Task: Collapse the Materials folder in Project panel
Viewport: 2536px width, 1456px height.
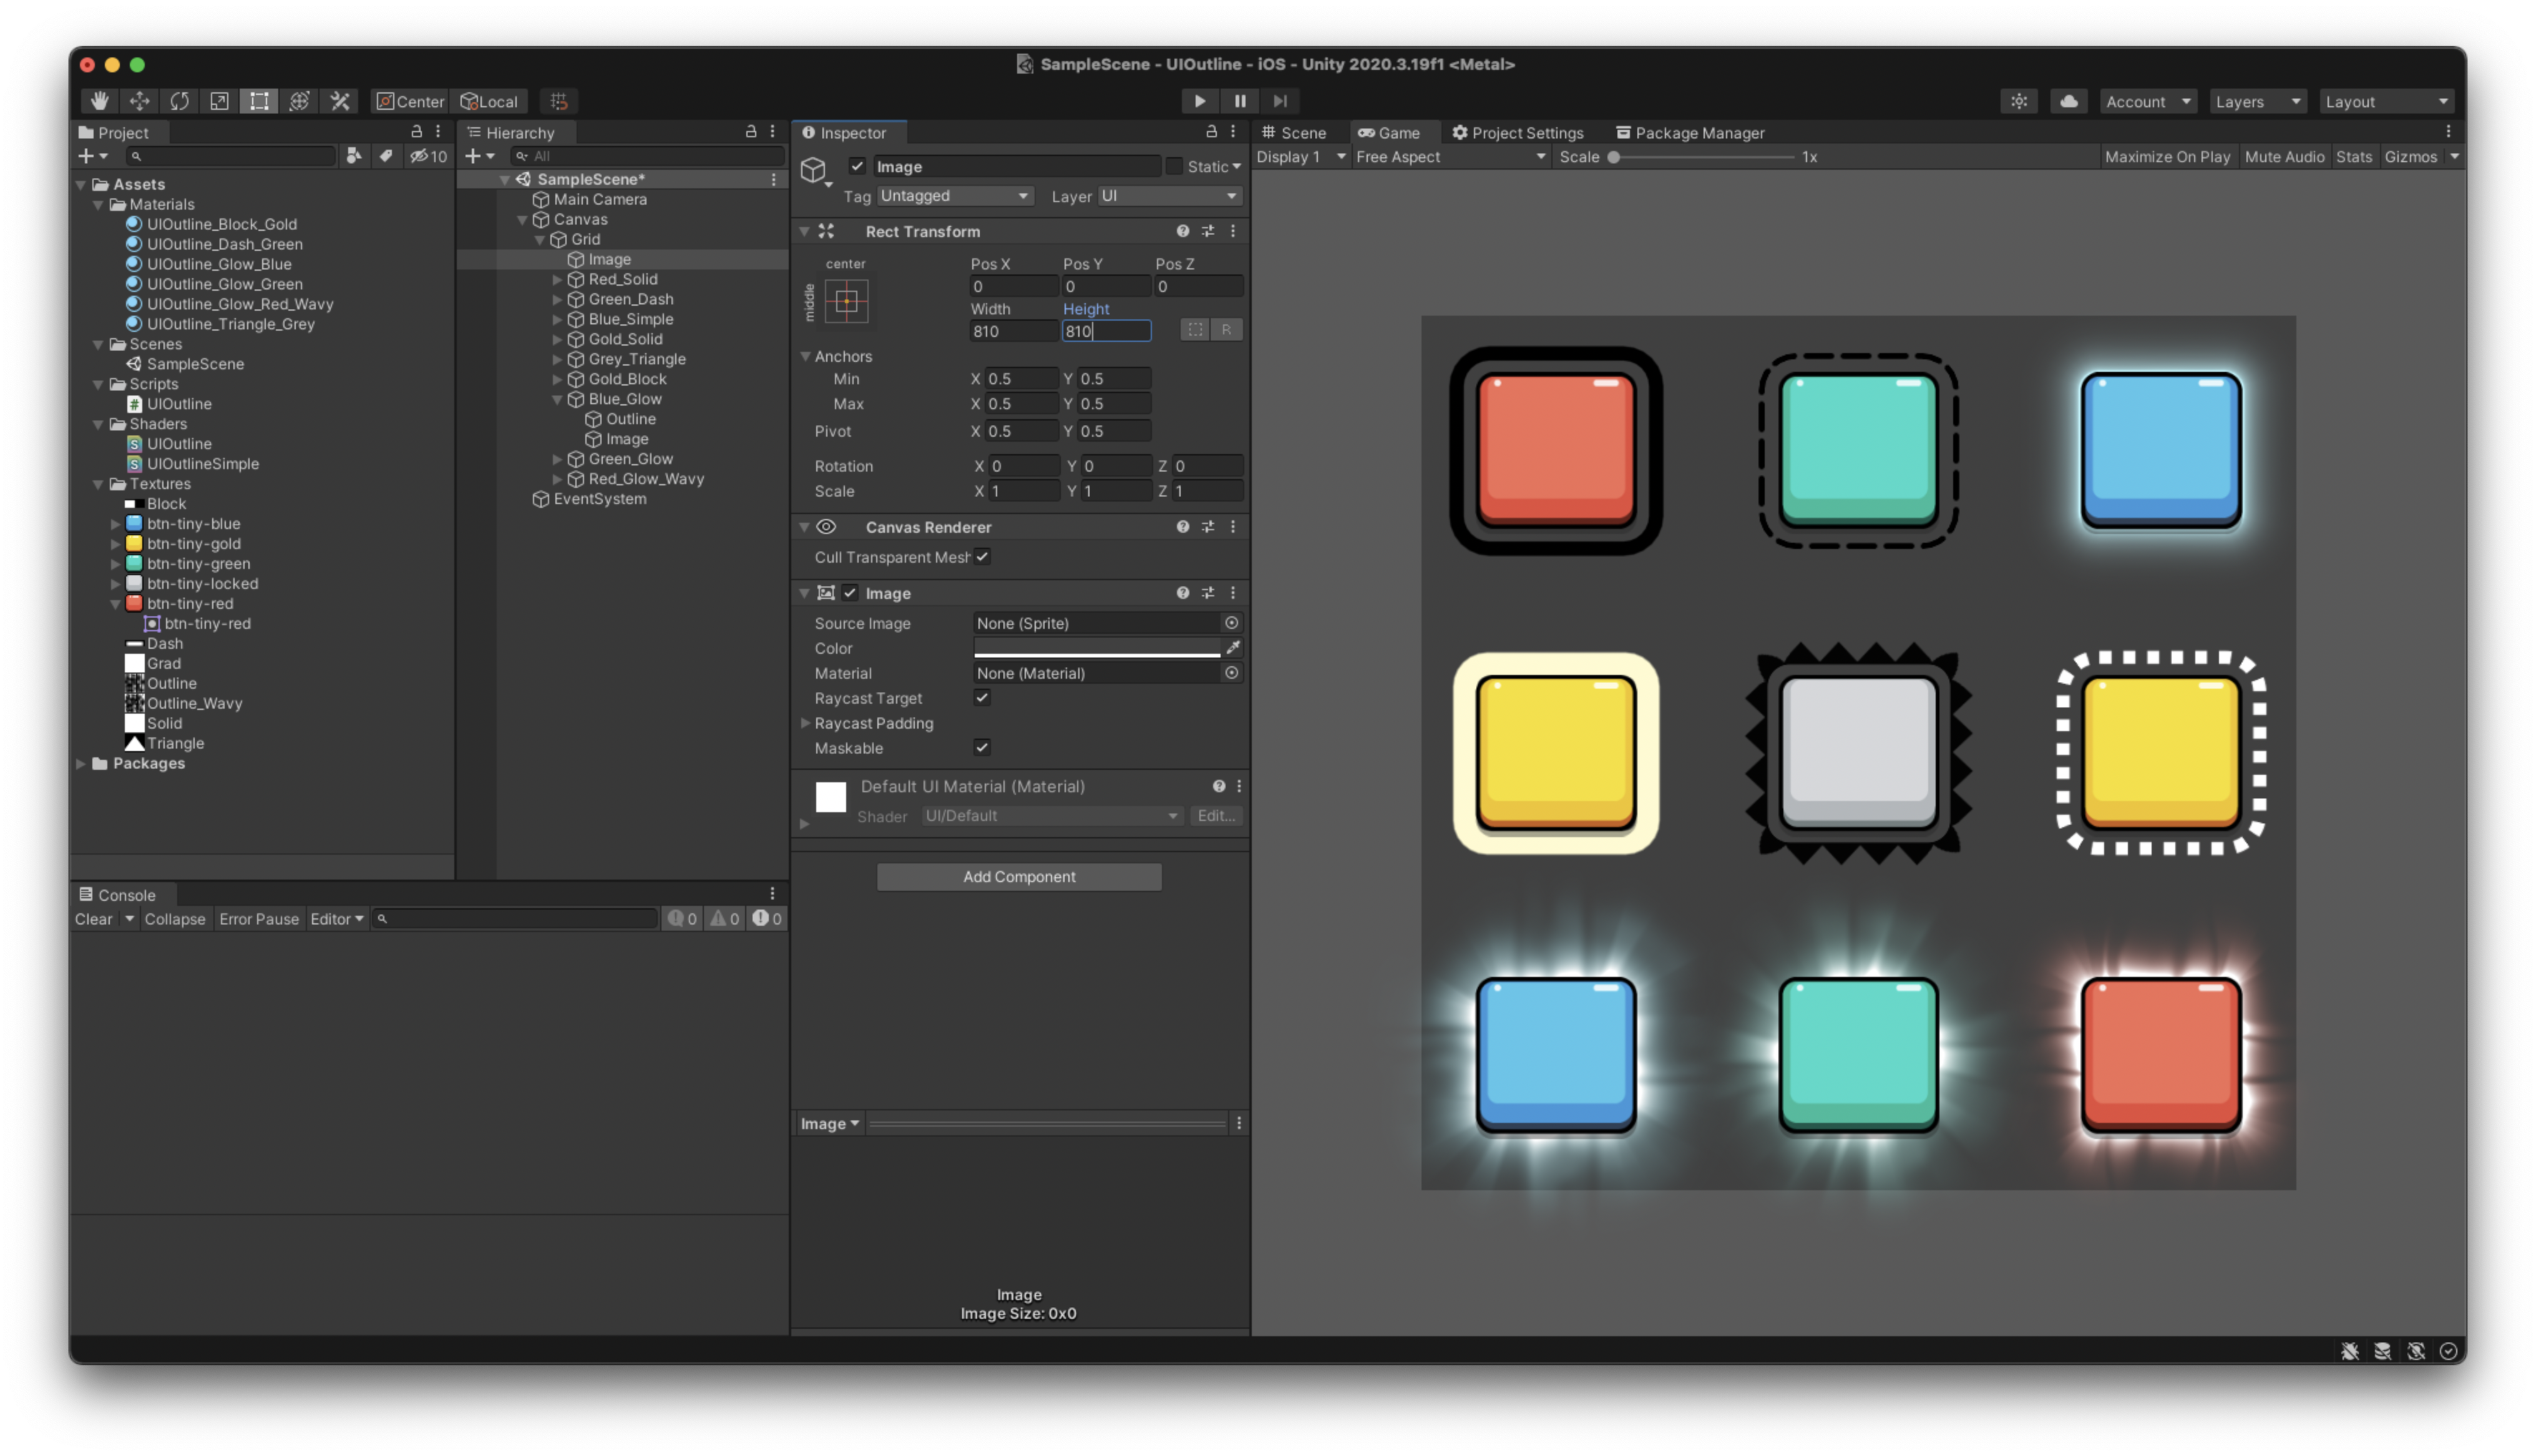Action: pos(98,204)
